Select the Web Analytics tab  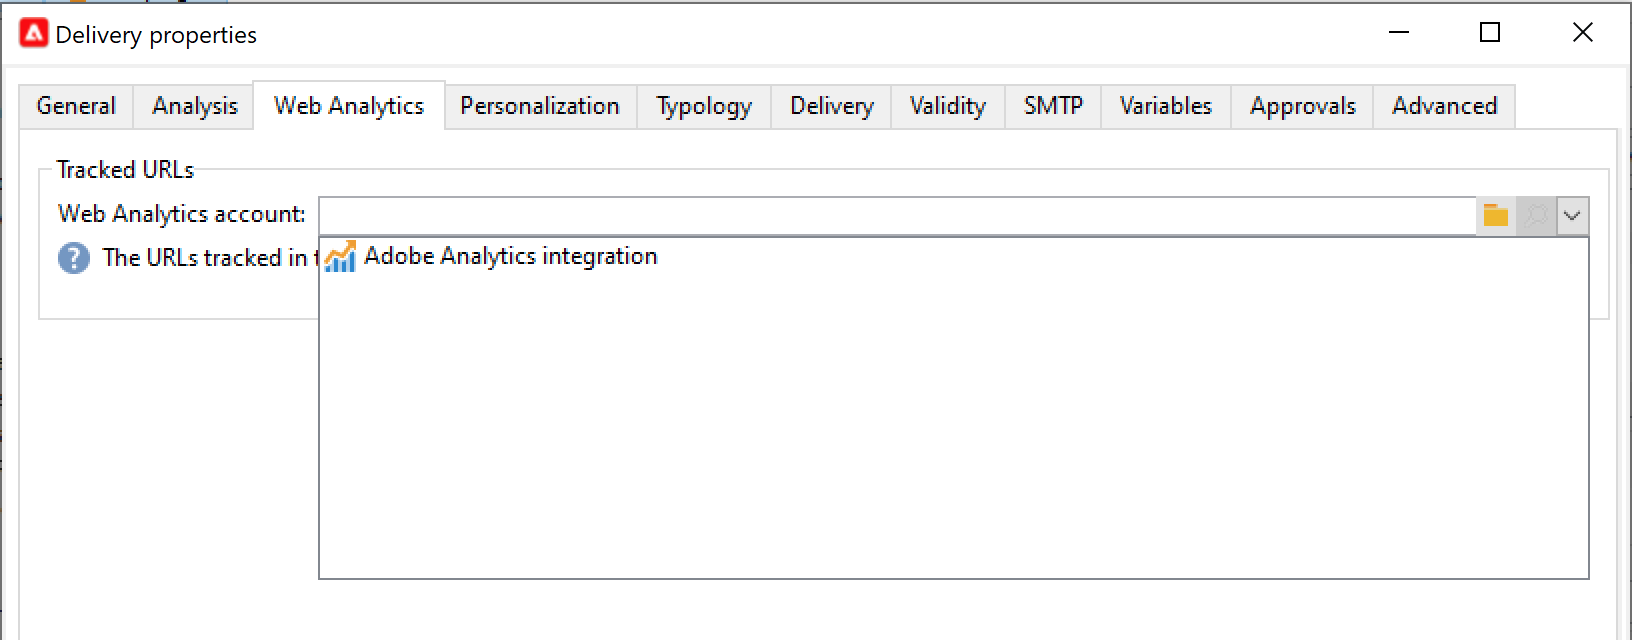(x=349, y=106)
